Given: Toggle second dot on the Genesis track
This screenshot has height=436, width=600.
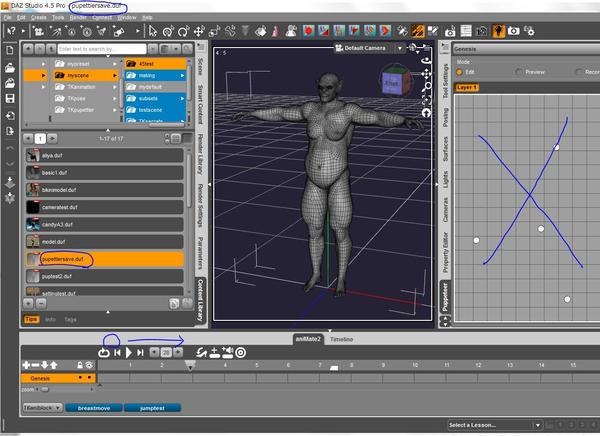Looking at the screenshot, I should [90, 378].
